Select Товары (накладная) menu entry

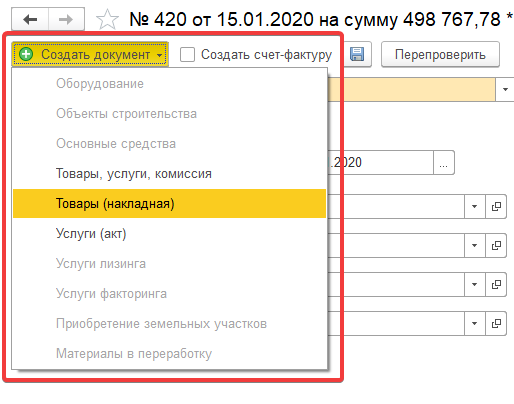(x=169, y=204)
